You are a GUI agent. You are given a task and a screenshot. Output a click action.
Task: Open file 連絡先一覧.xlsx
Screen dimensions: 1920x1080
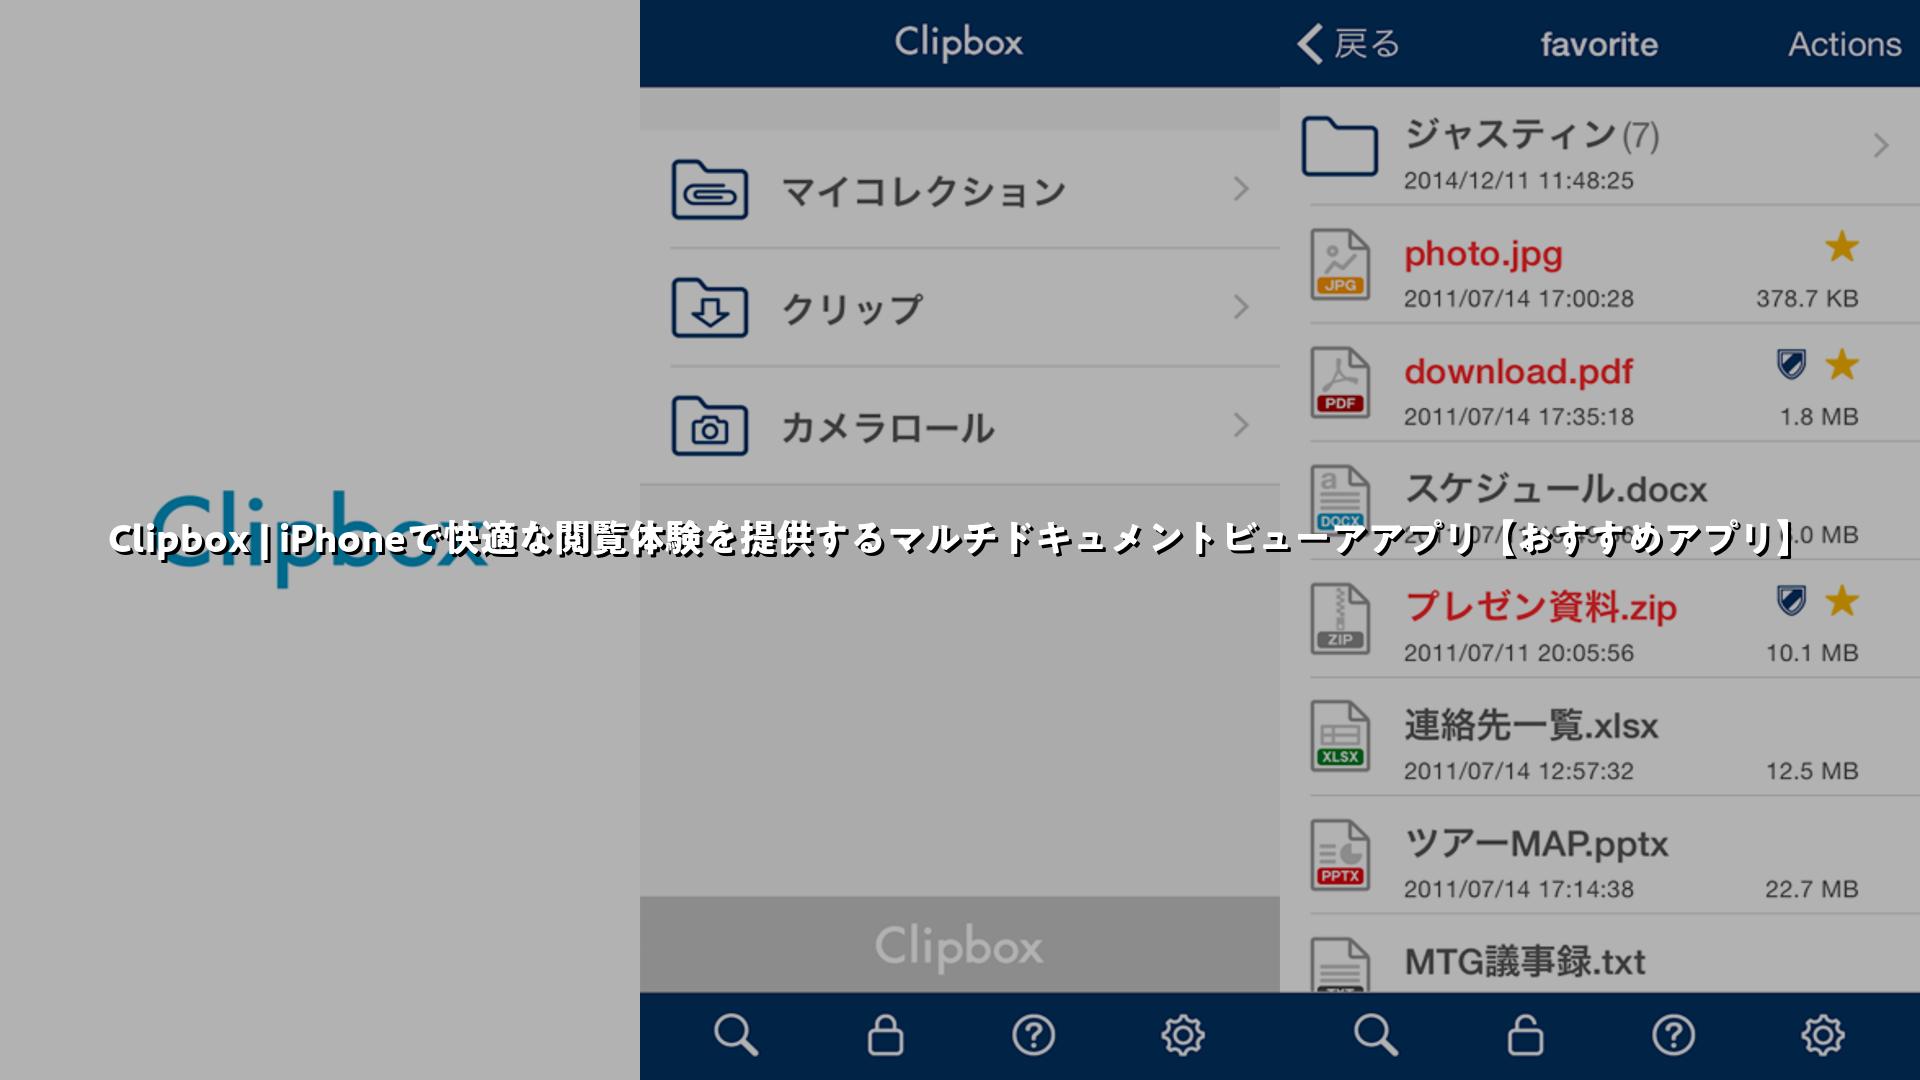point(1531,725)
